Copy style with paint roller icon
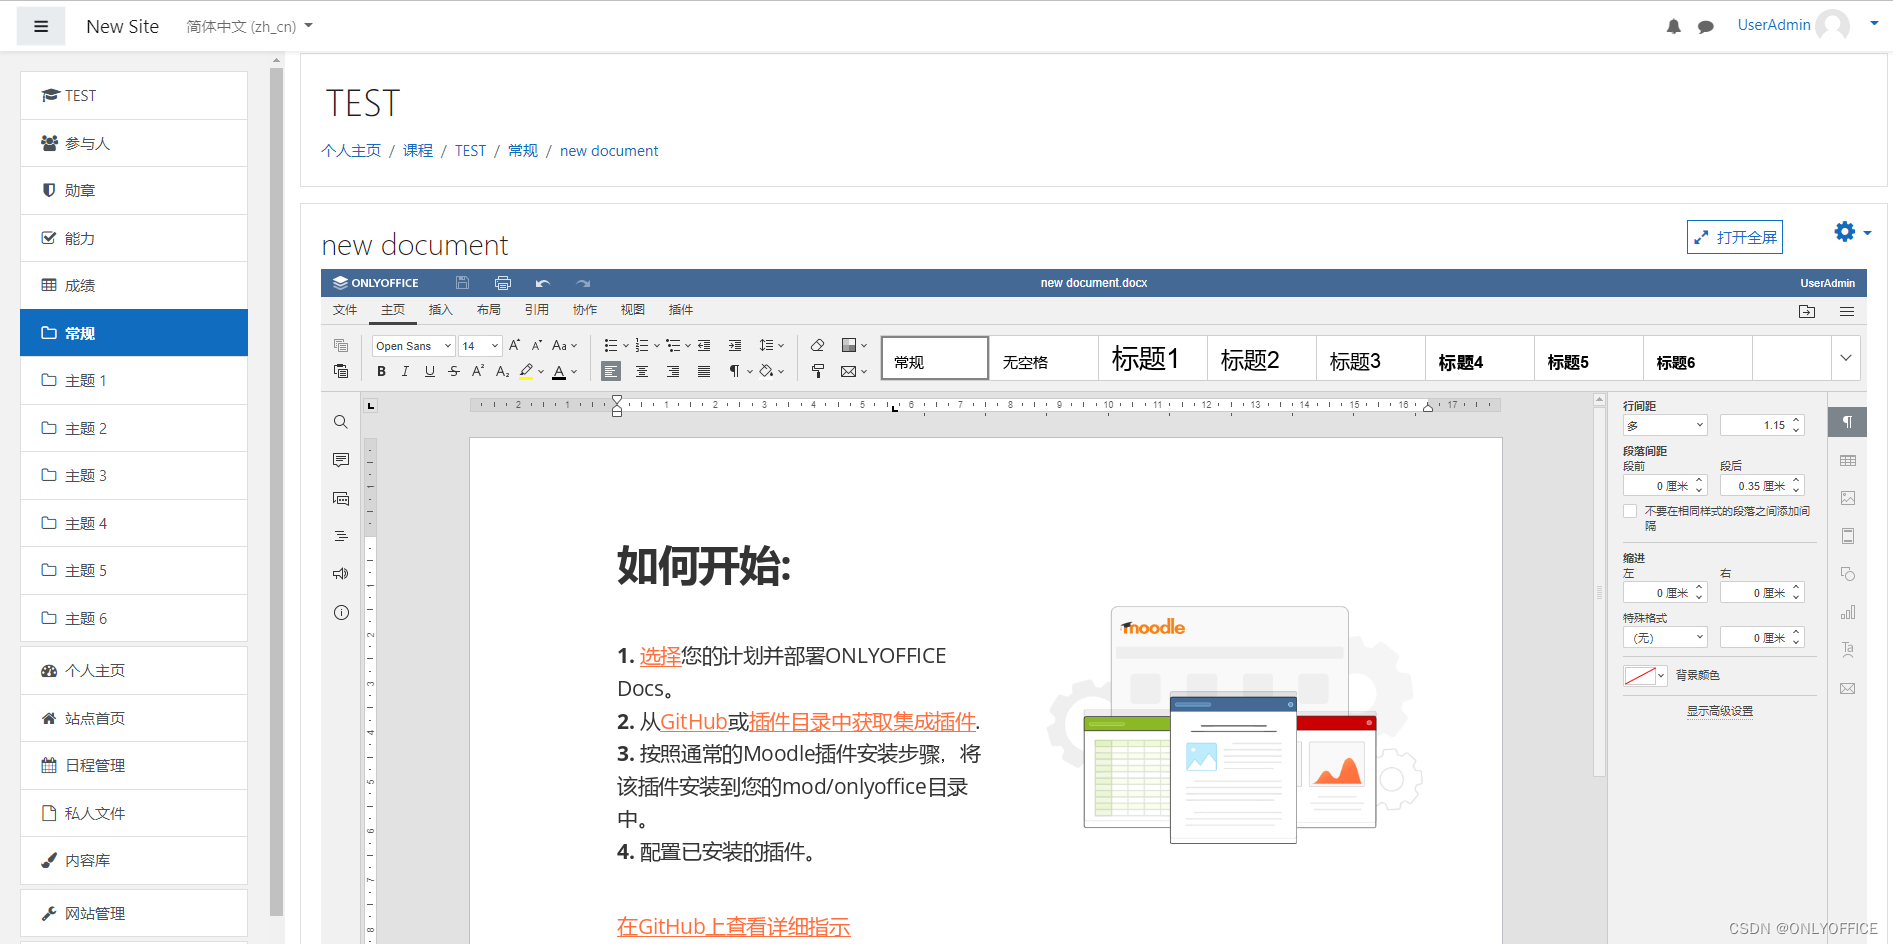This screenshot has width=1893, height=944. (817, 371)
